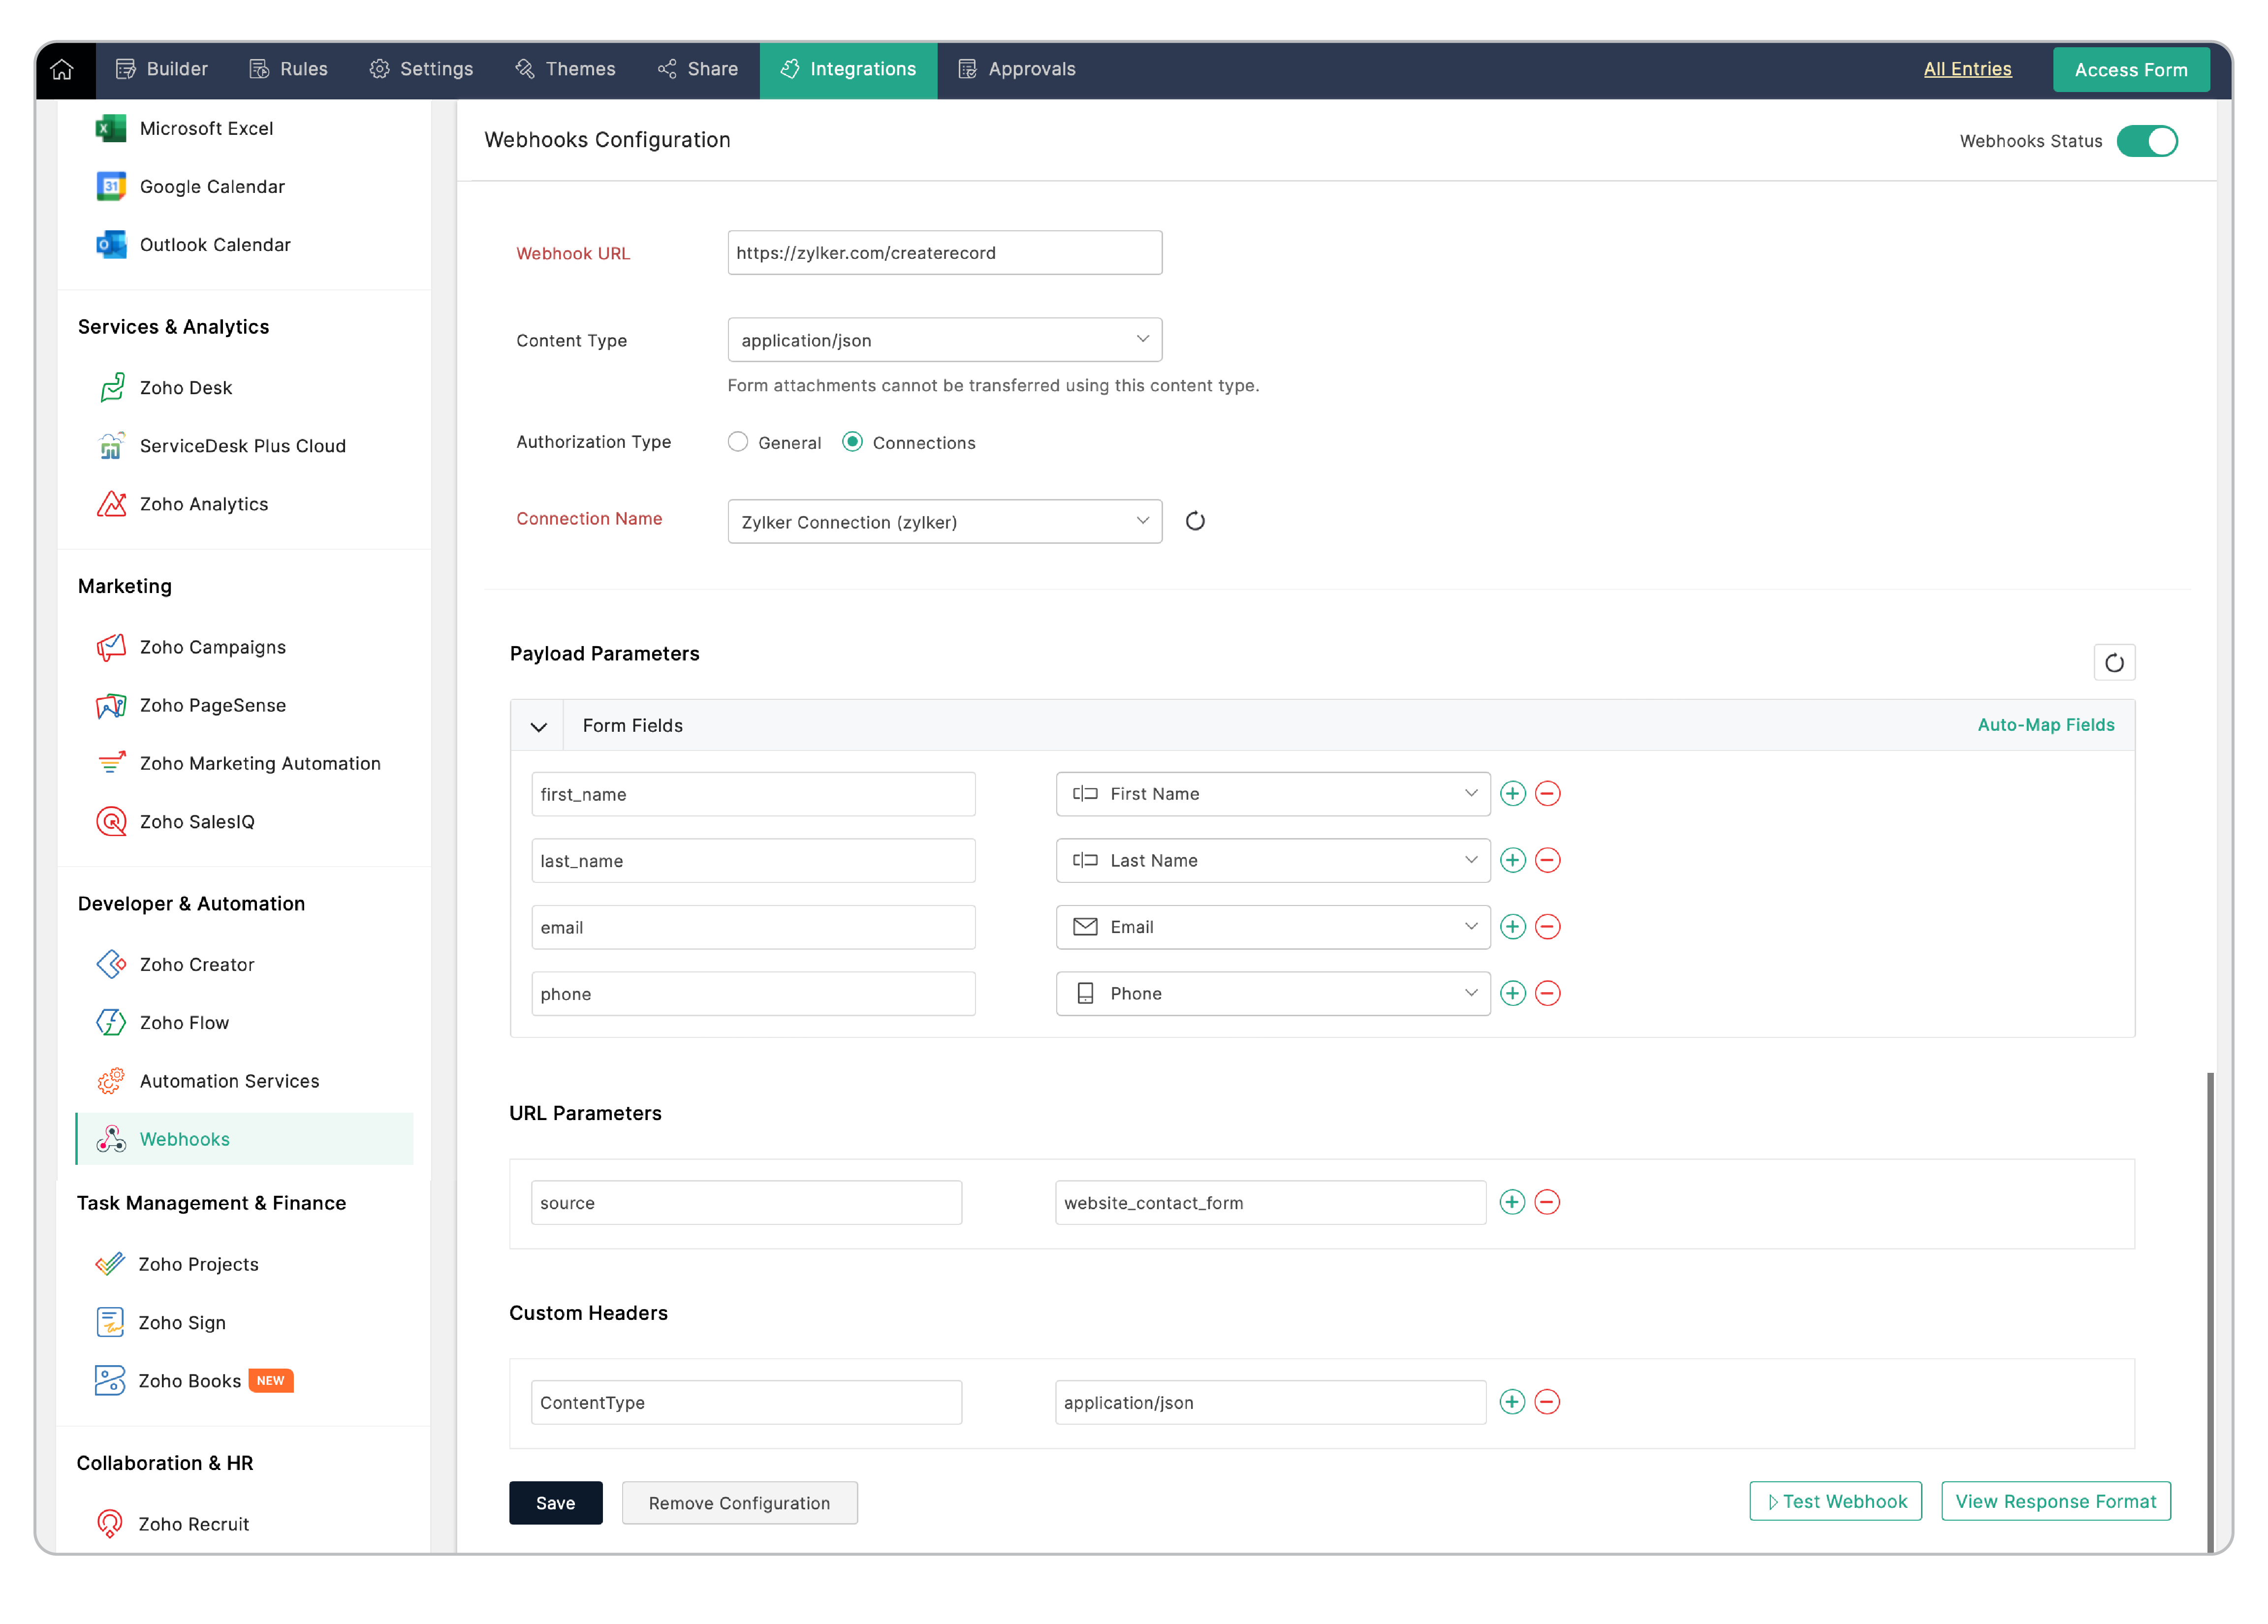Add a row after first_name field

coord(1512,793)
